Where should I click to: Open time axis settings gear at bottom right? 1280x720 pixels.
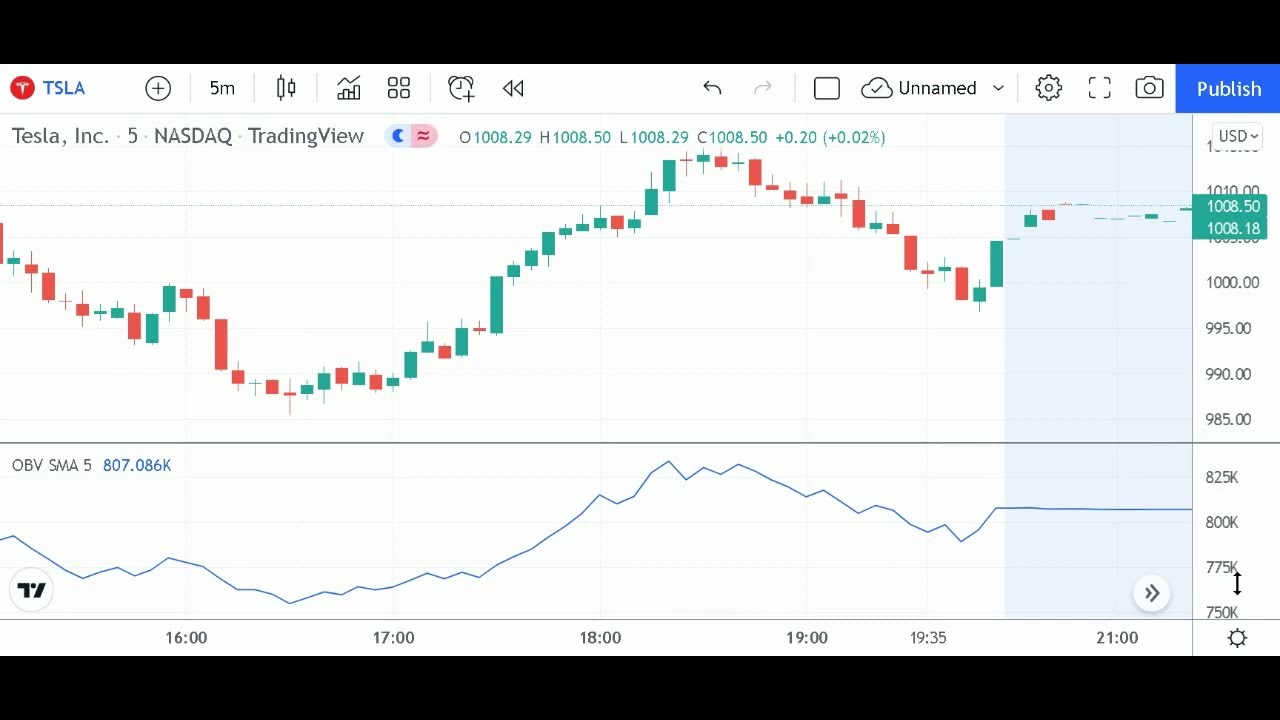1237,638
